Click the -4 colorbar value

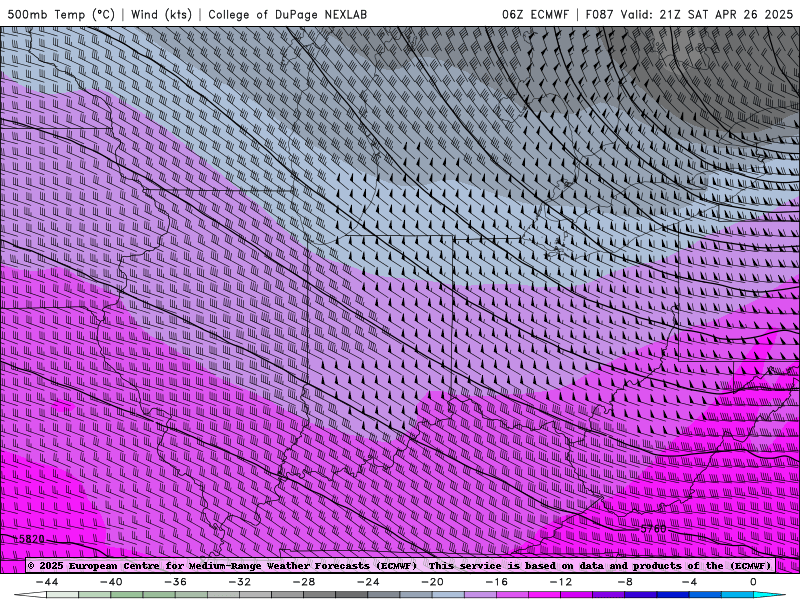click(689, 582)
